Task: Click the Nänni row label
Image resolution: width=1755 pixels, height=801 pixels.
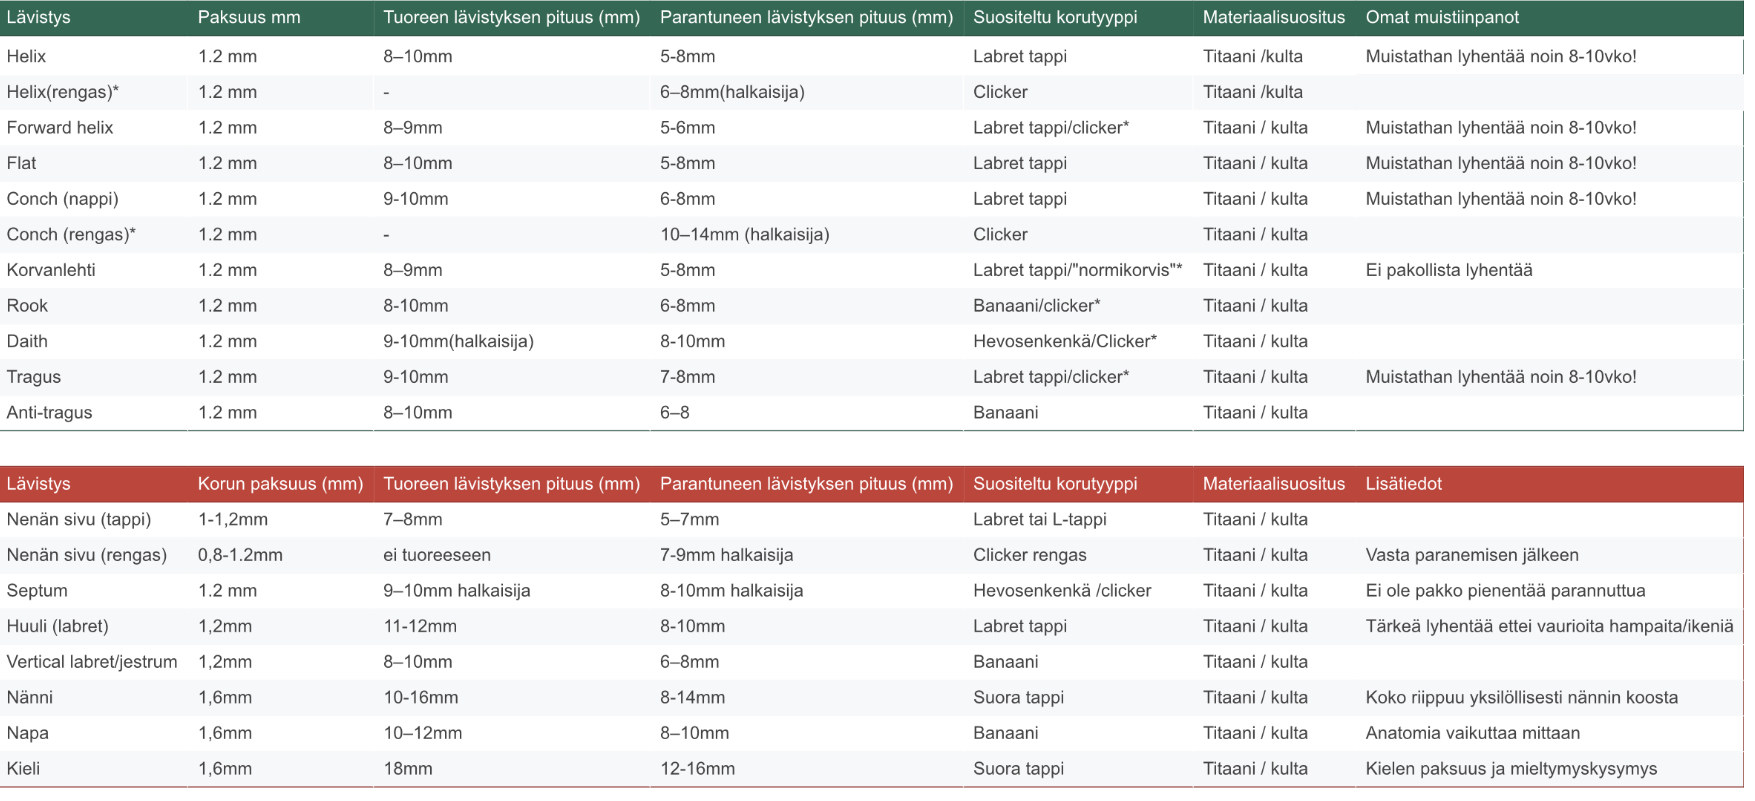Action: tap(30, 698)
